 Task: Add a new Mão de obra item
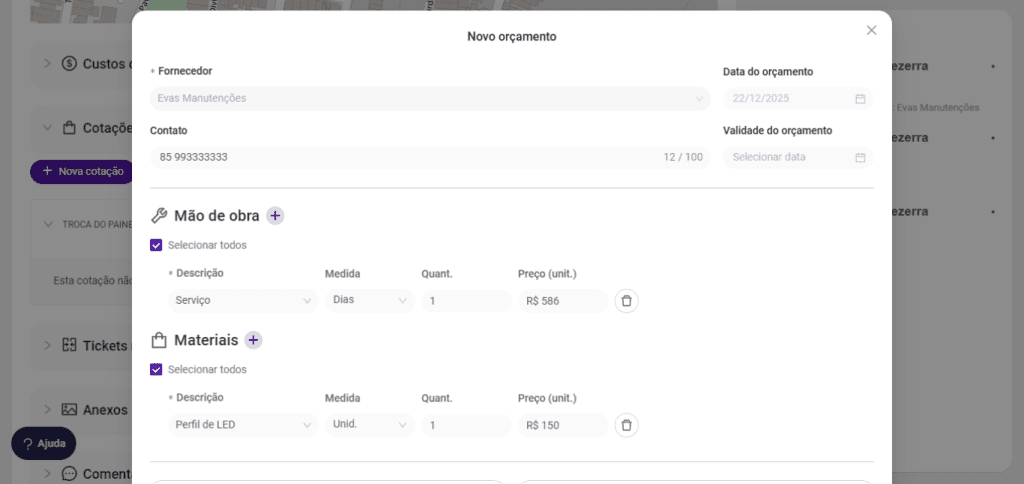point(276,215)
